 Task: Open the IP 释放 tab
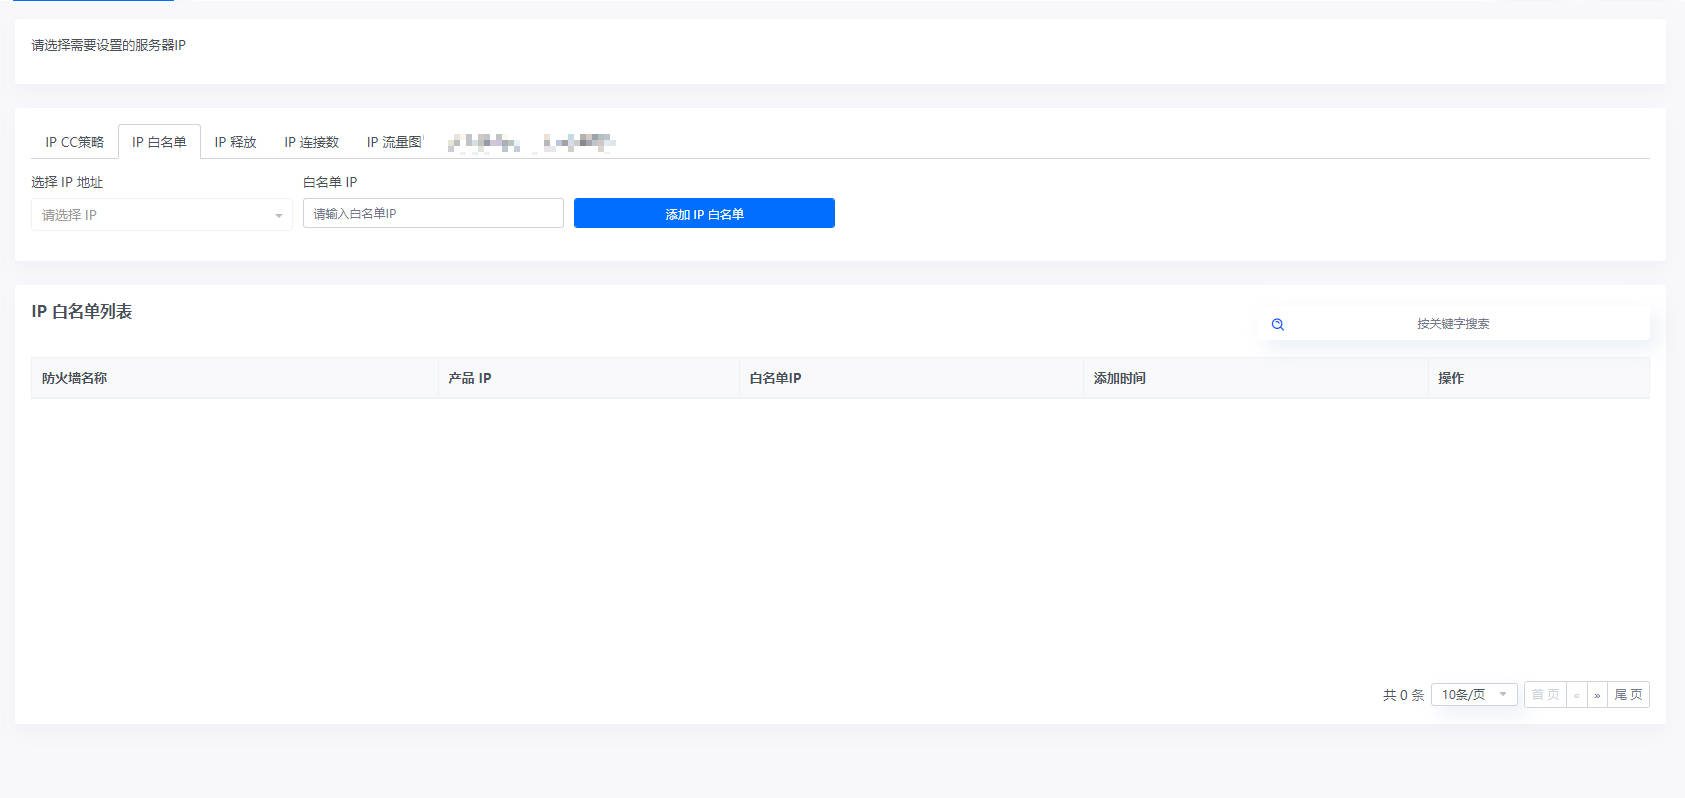(x=235, y=142)
